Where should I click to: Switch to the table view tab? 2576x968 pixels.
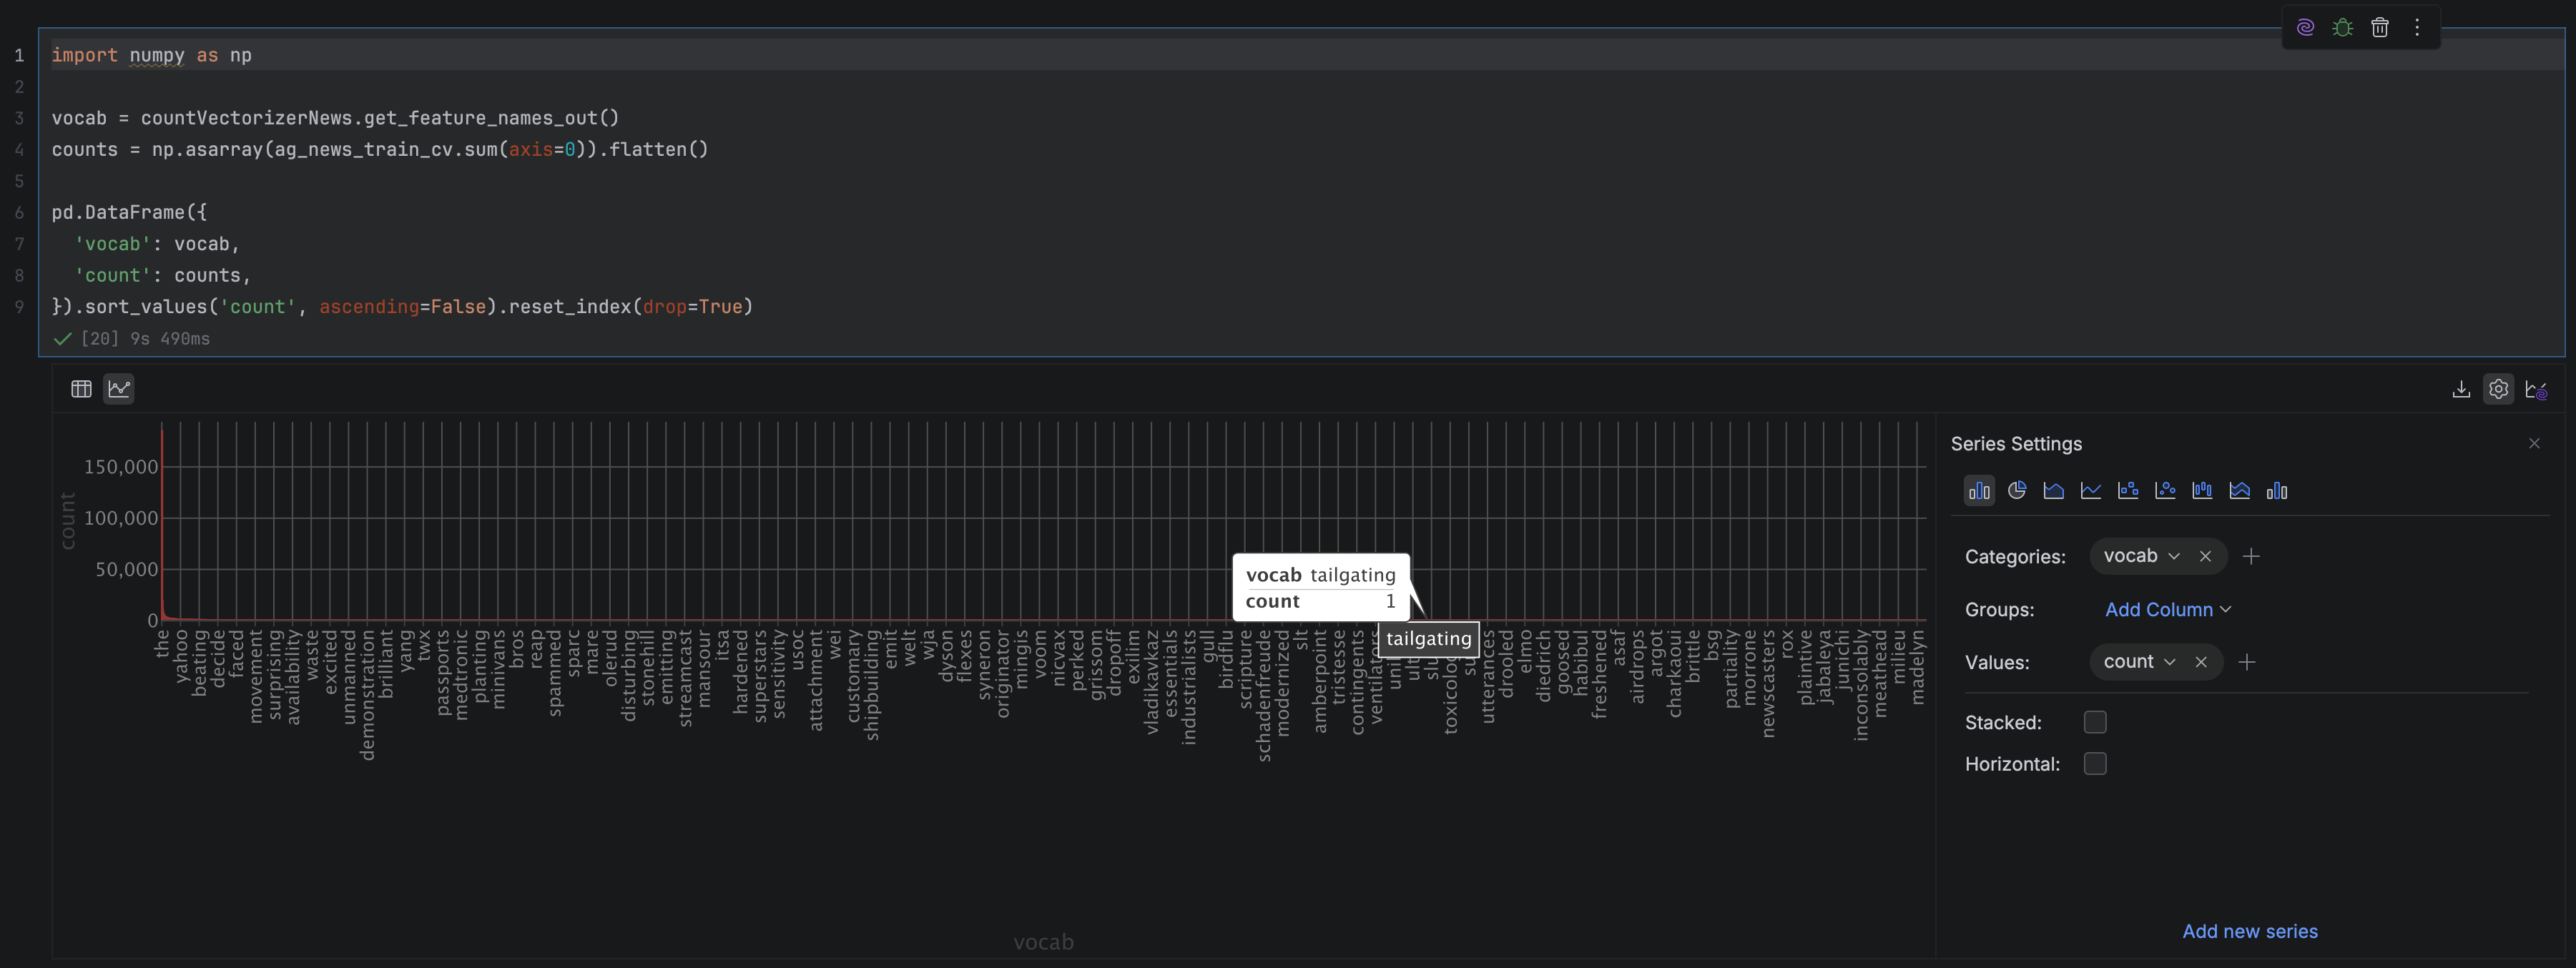pos(81,389)
